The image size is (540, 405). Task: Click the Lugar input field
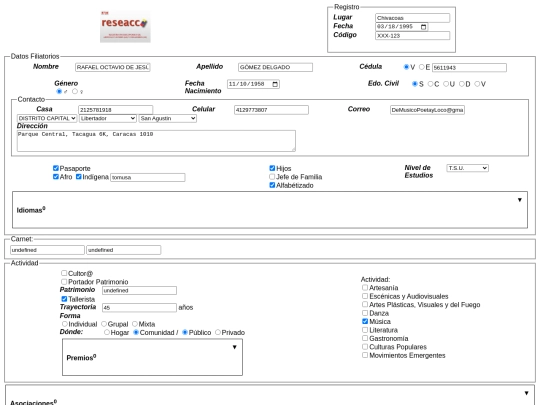click(412, 18)
